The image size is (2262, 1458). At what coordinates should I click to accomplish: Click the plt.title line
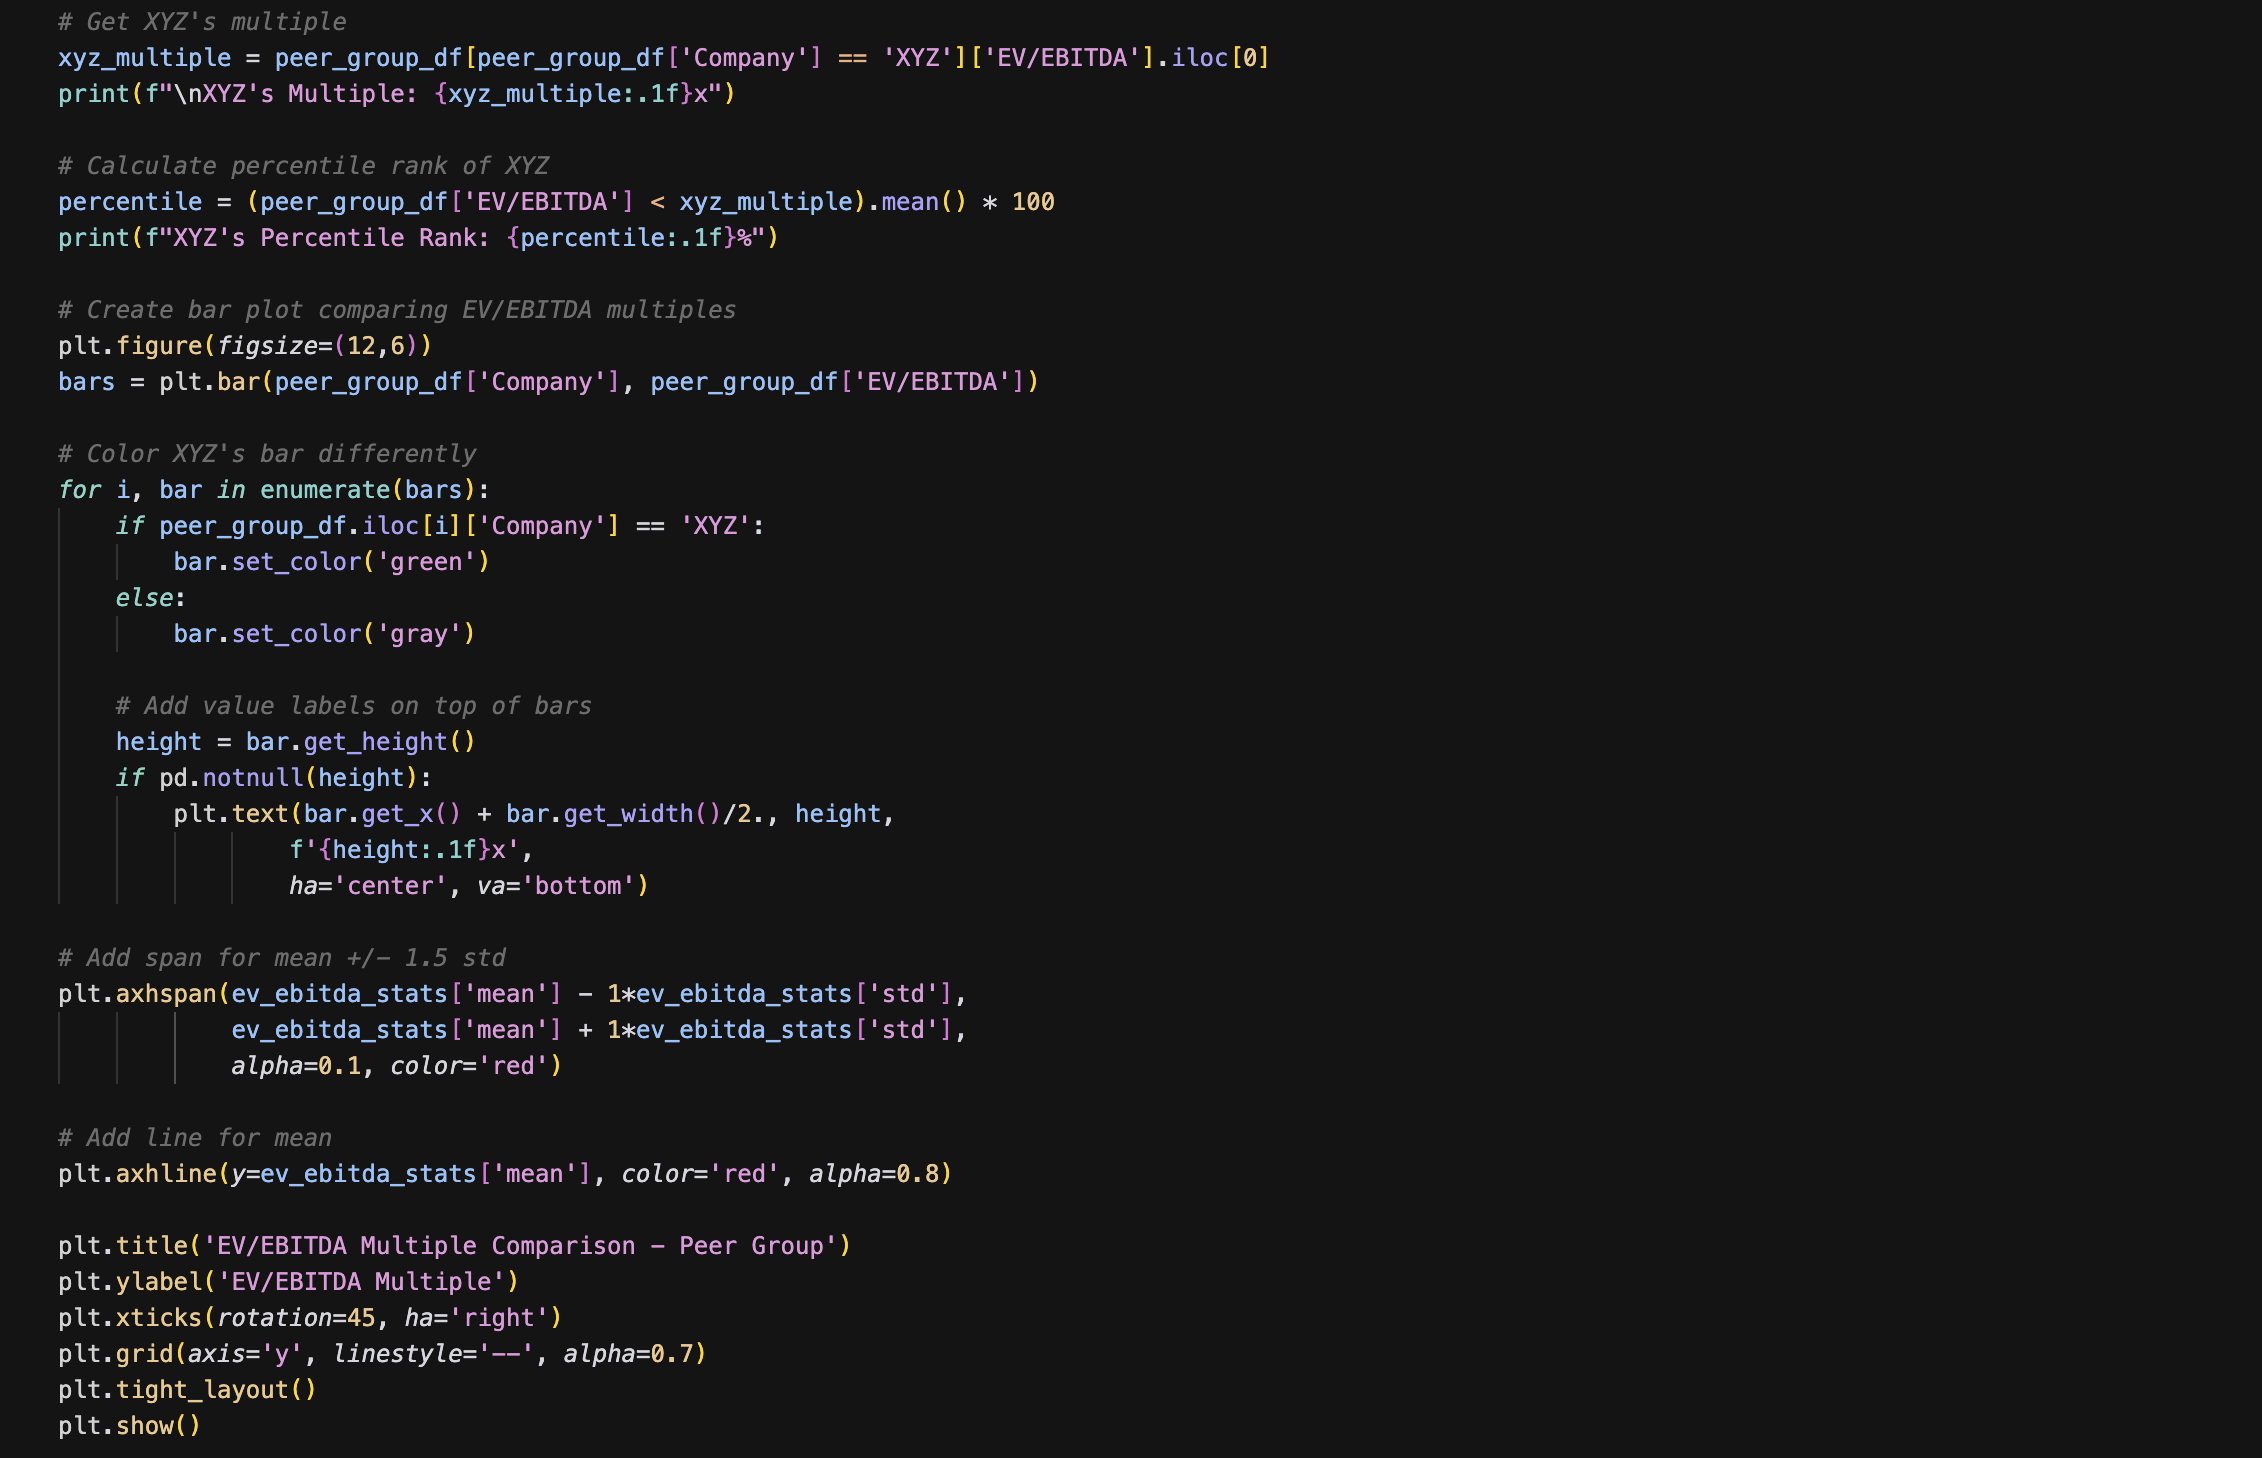pyautogui.click(x=454, y=1246)
